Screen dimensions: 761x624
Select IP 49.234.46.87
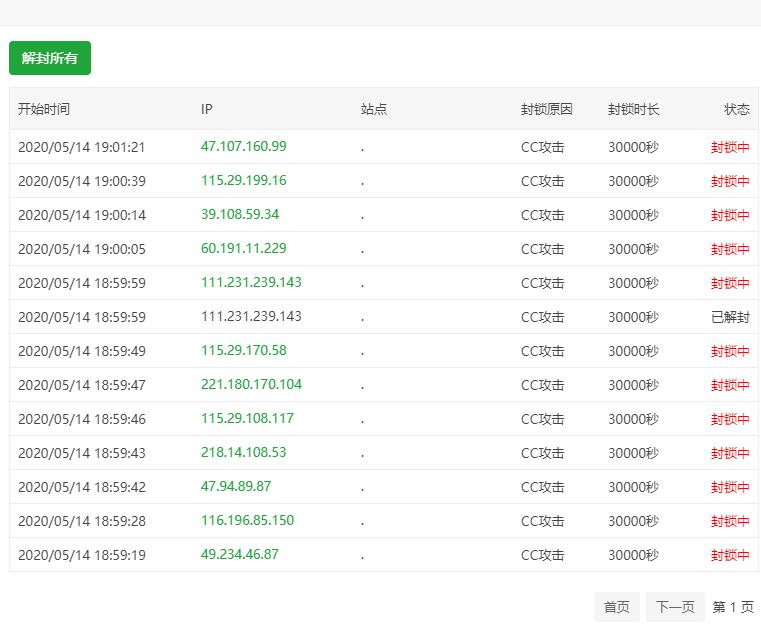coord(240,554)
